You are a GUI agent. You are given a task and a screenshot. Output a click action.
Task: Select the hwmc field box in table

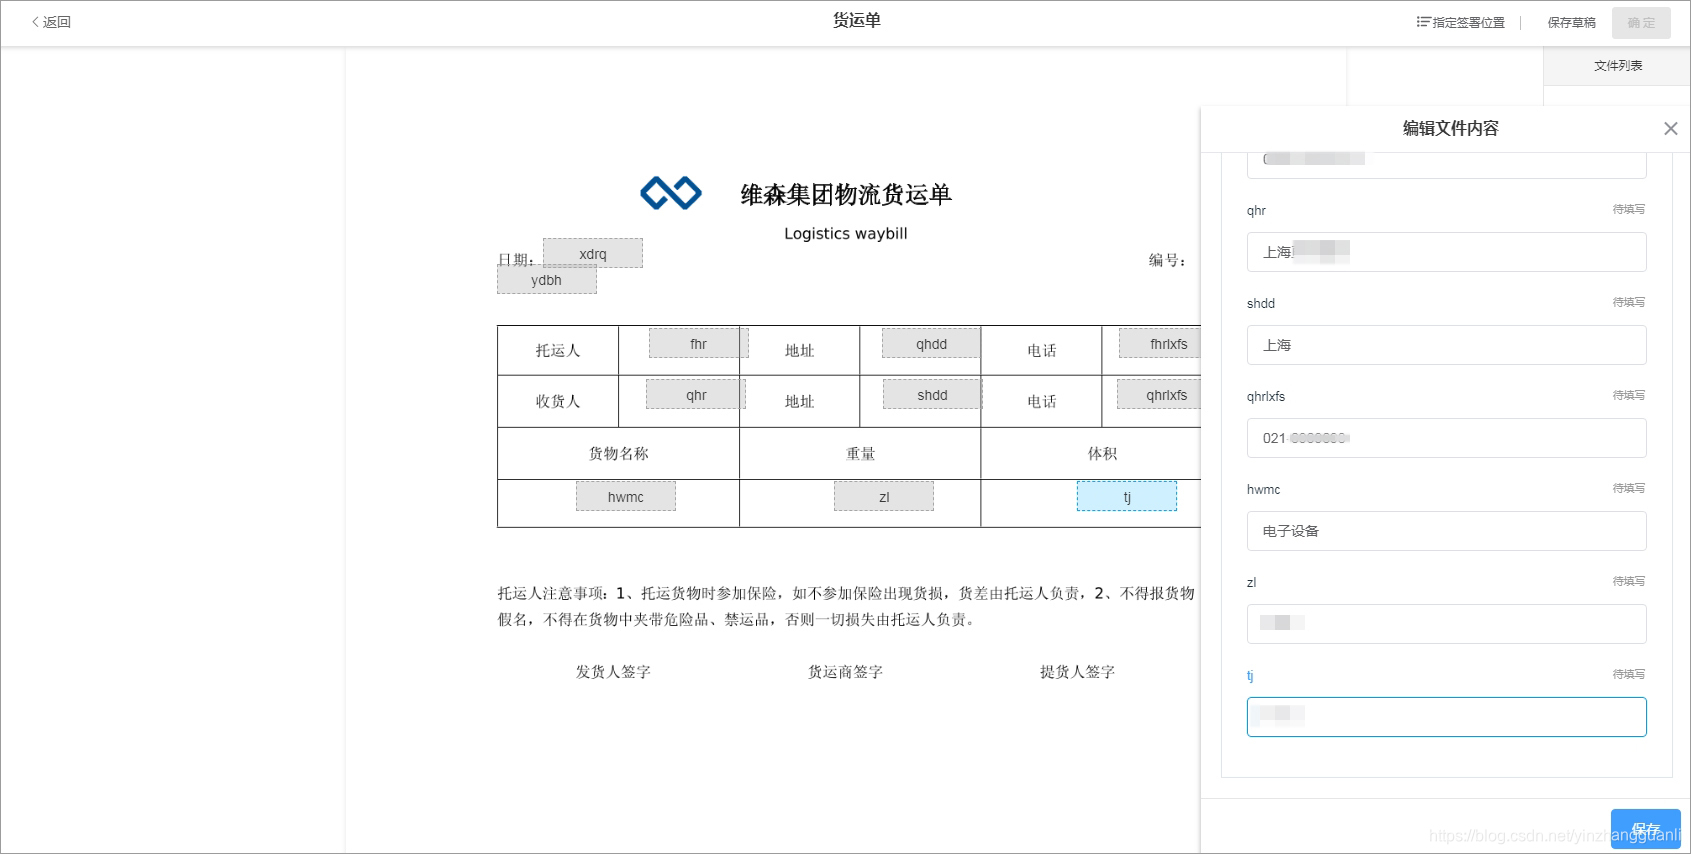coord(626,496)
